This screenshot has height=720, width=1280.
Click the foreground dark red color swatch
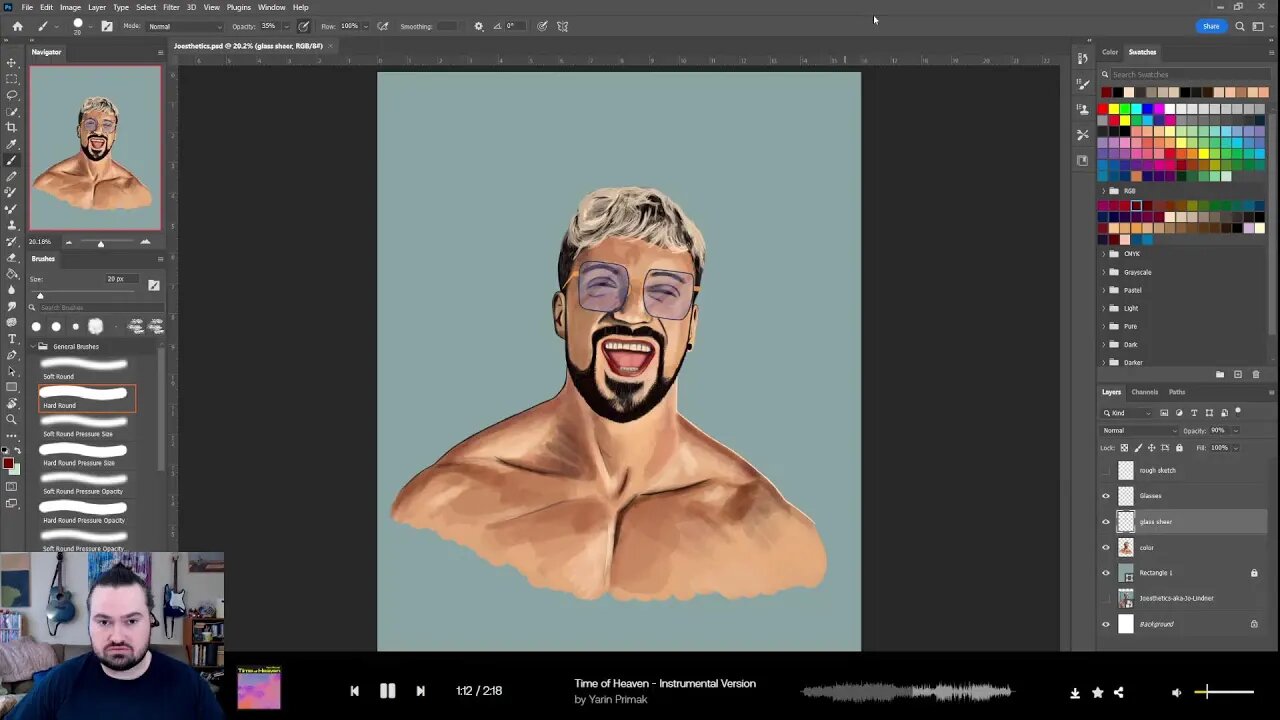(x=8, y=463)
